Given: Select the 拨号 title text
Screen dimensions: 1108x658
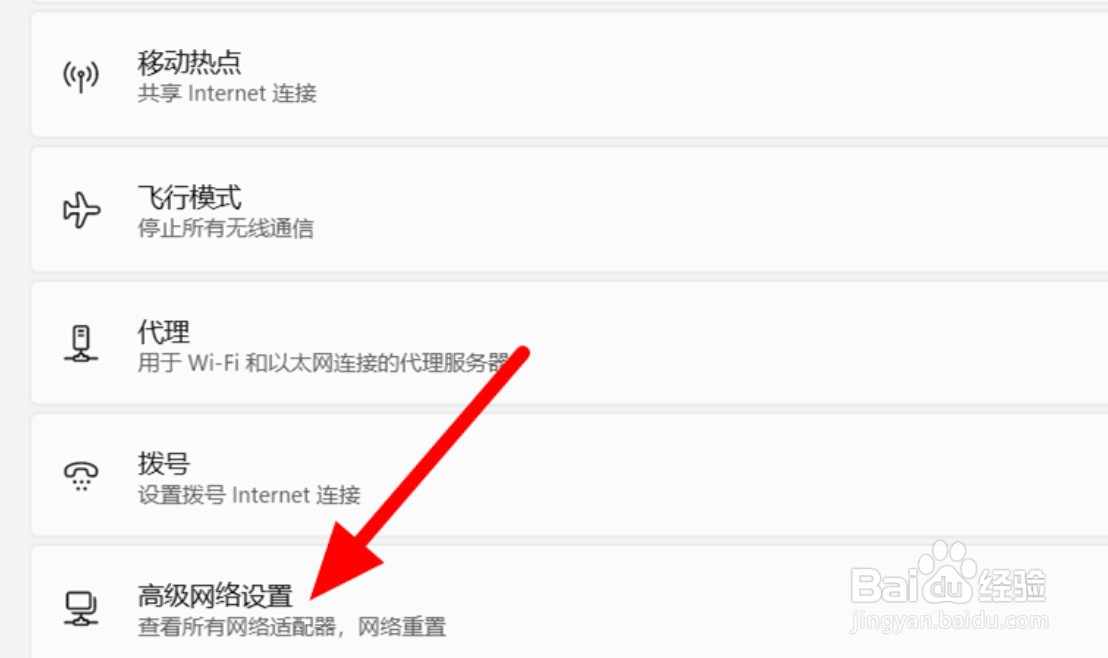Looking at the screenshot, I should tap(163, 464).
